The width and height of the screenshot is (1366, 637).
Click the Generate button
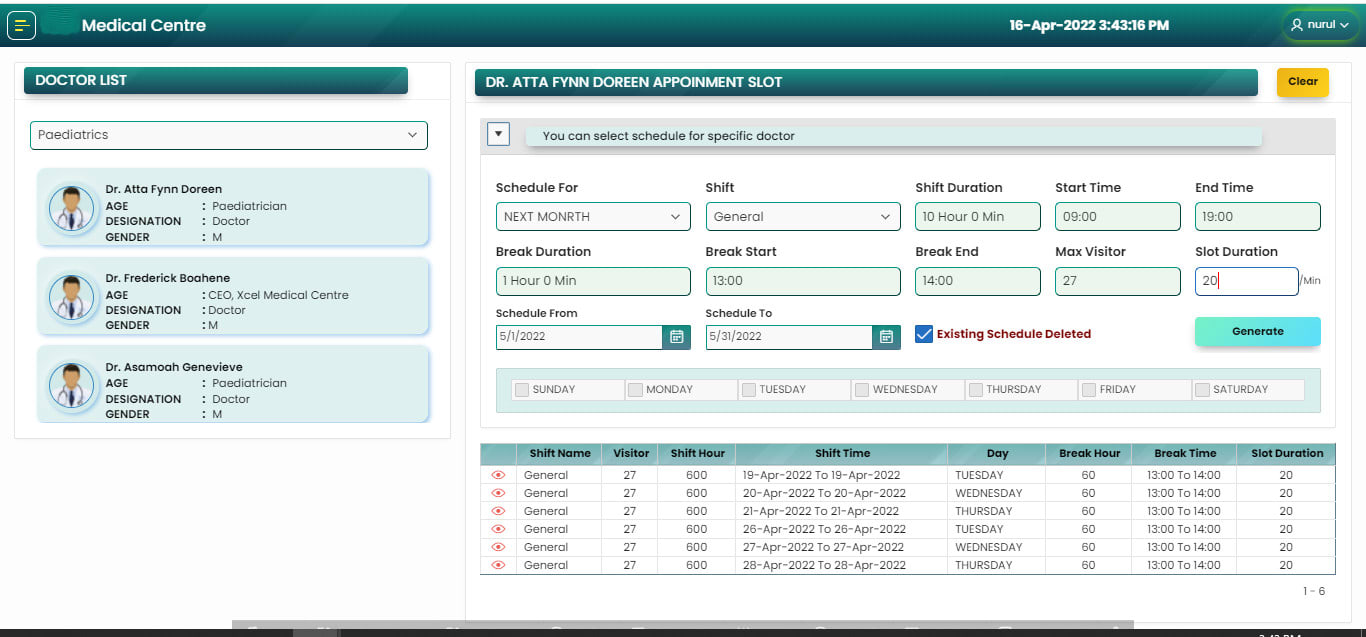tap(1257, 331)
